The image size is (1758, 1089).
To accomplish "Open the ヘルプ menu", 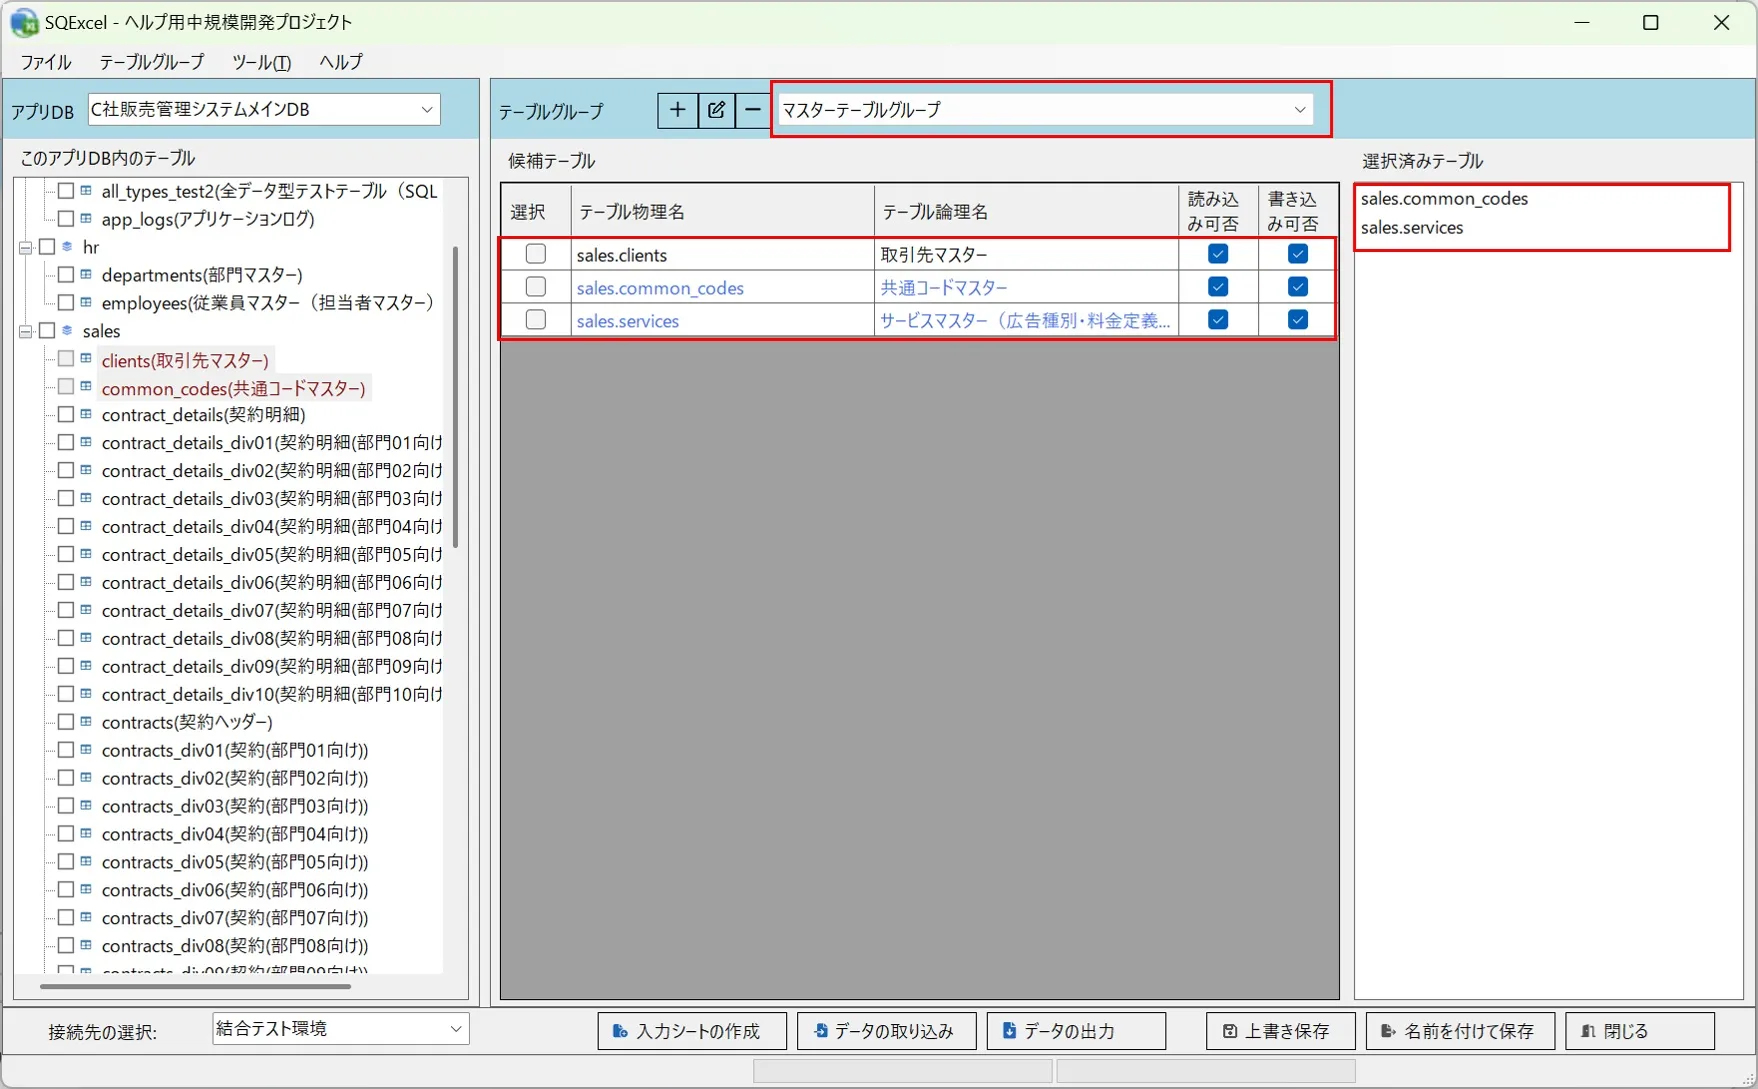I will 341,62.
